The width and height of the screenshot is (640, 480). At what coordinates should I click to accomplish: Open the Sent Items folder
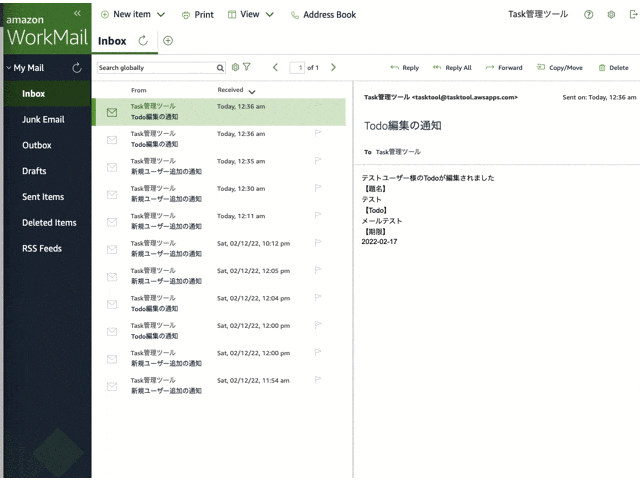[x=47, y=197]
